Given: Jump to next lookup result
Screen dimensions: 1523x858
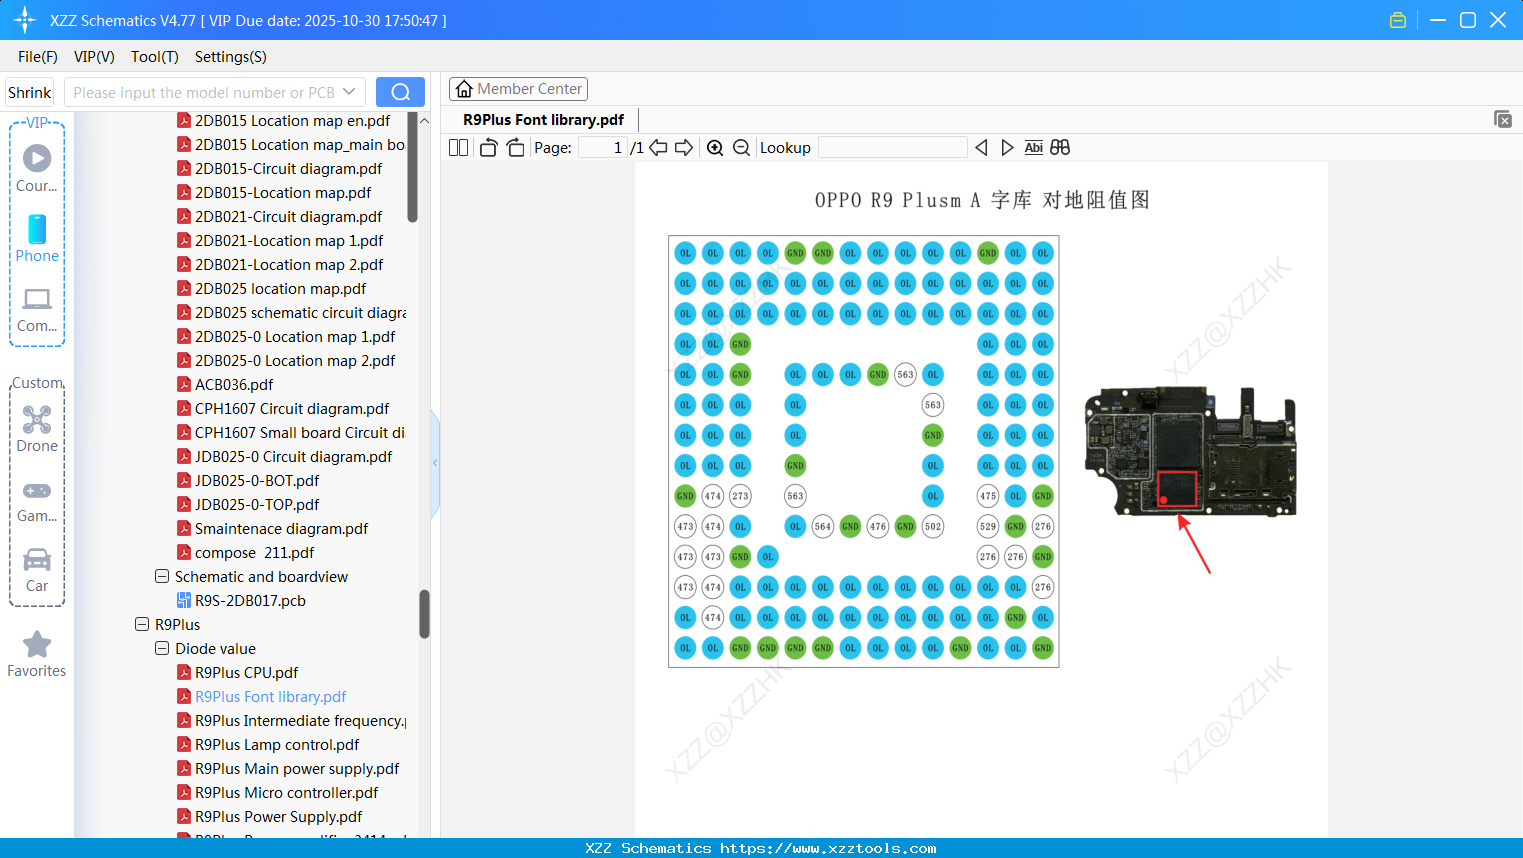Looking at the screenshot, I should tap(1007, 148).
